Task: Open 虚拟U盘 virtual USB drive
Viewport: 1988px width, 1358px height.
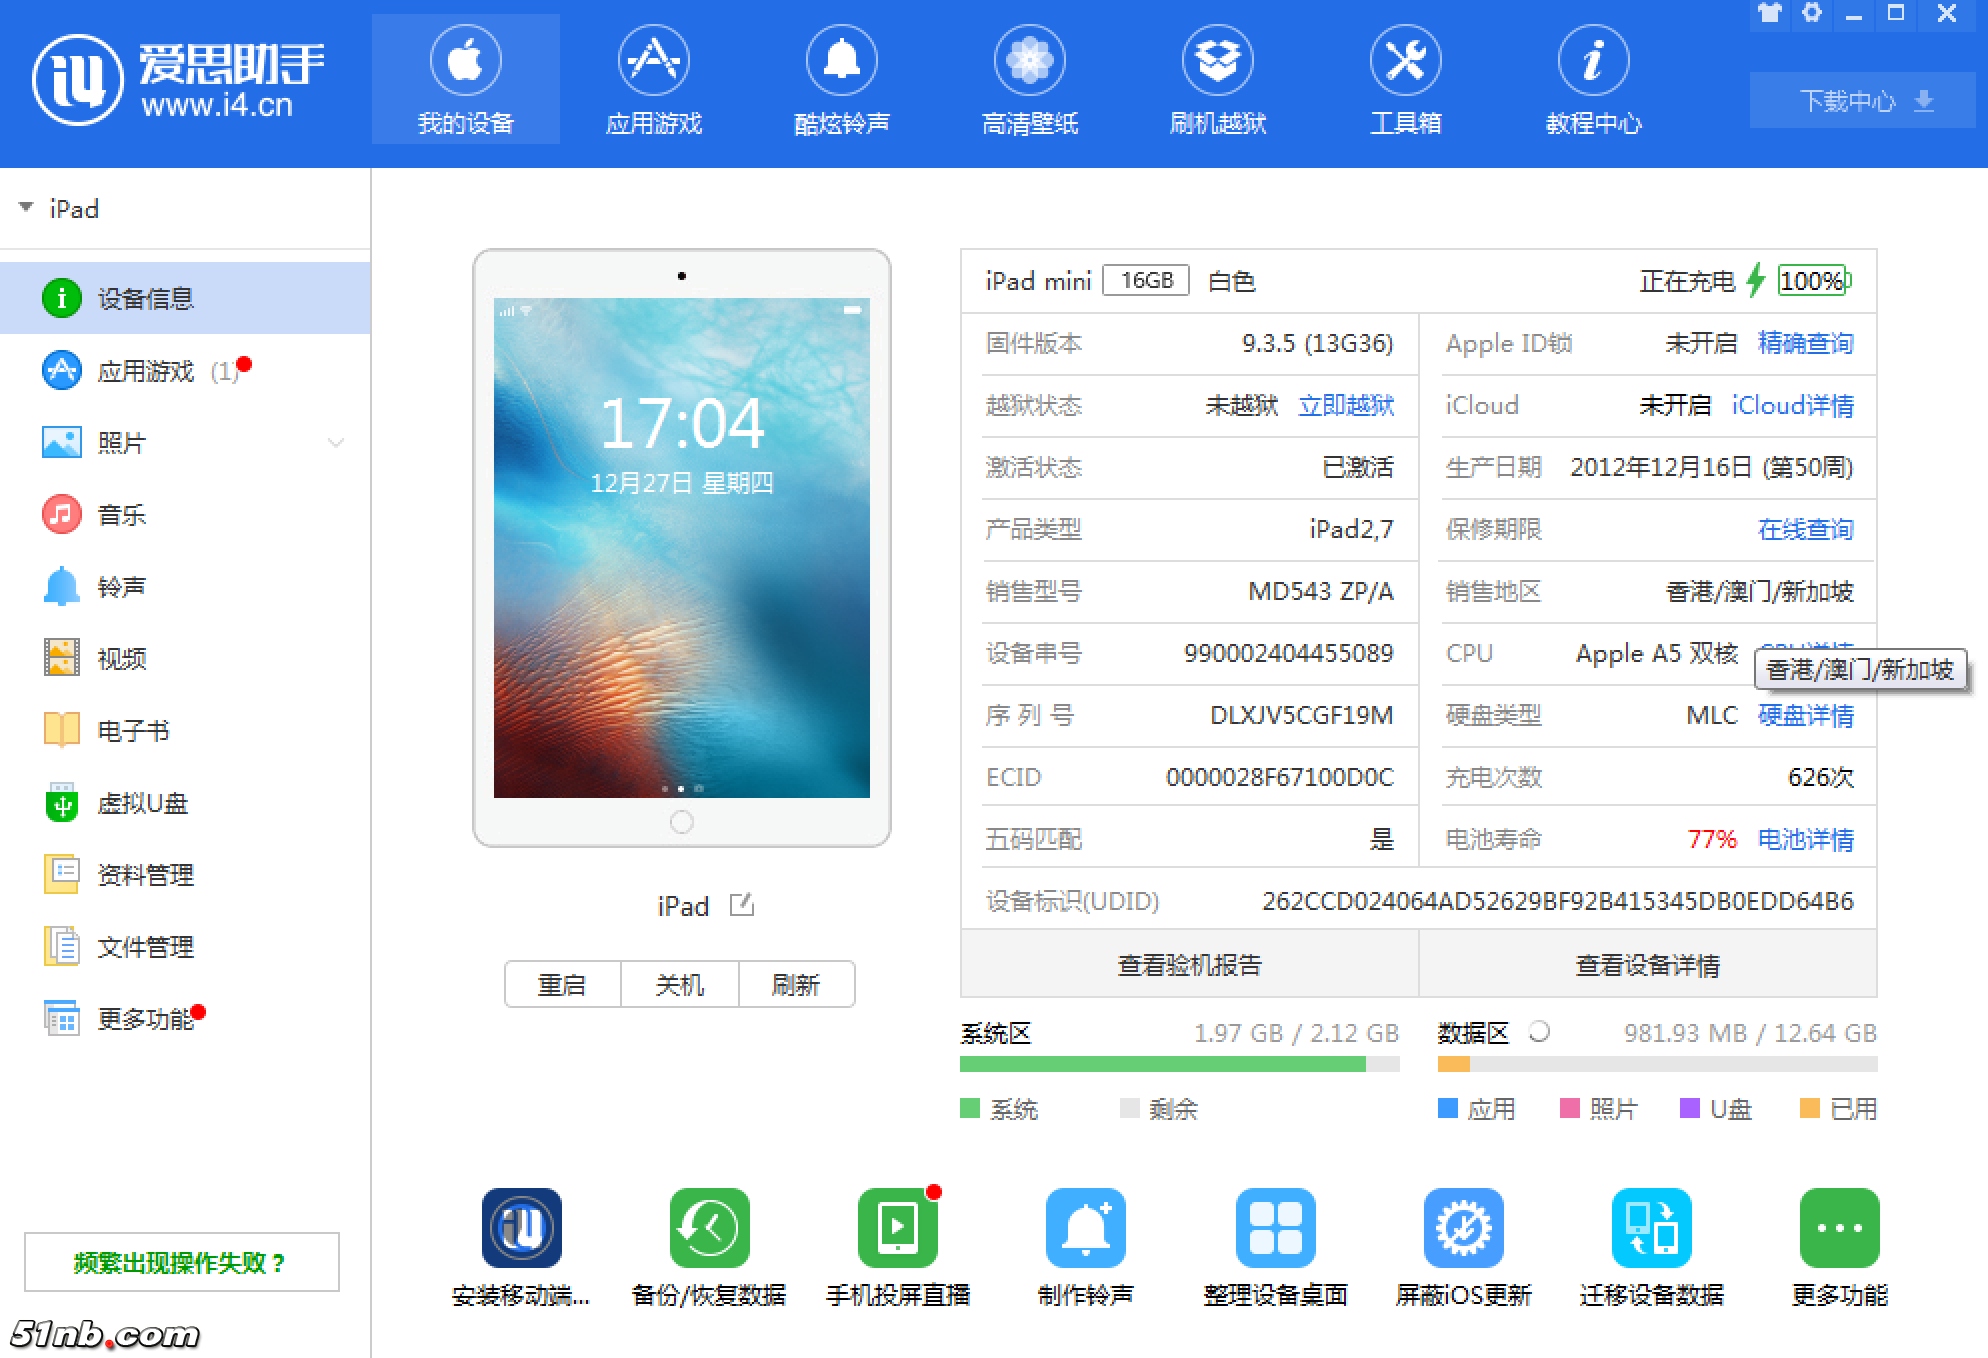Action: [140, 804]
